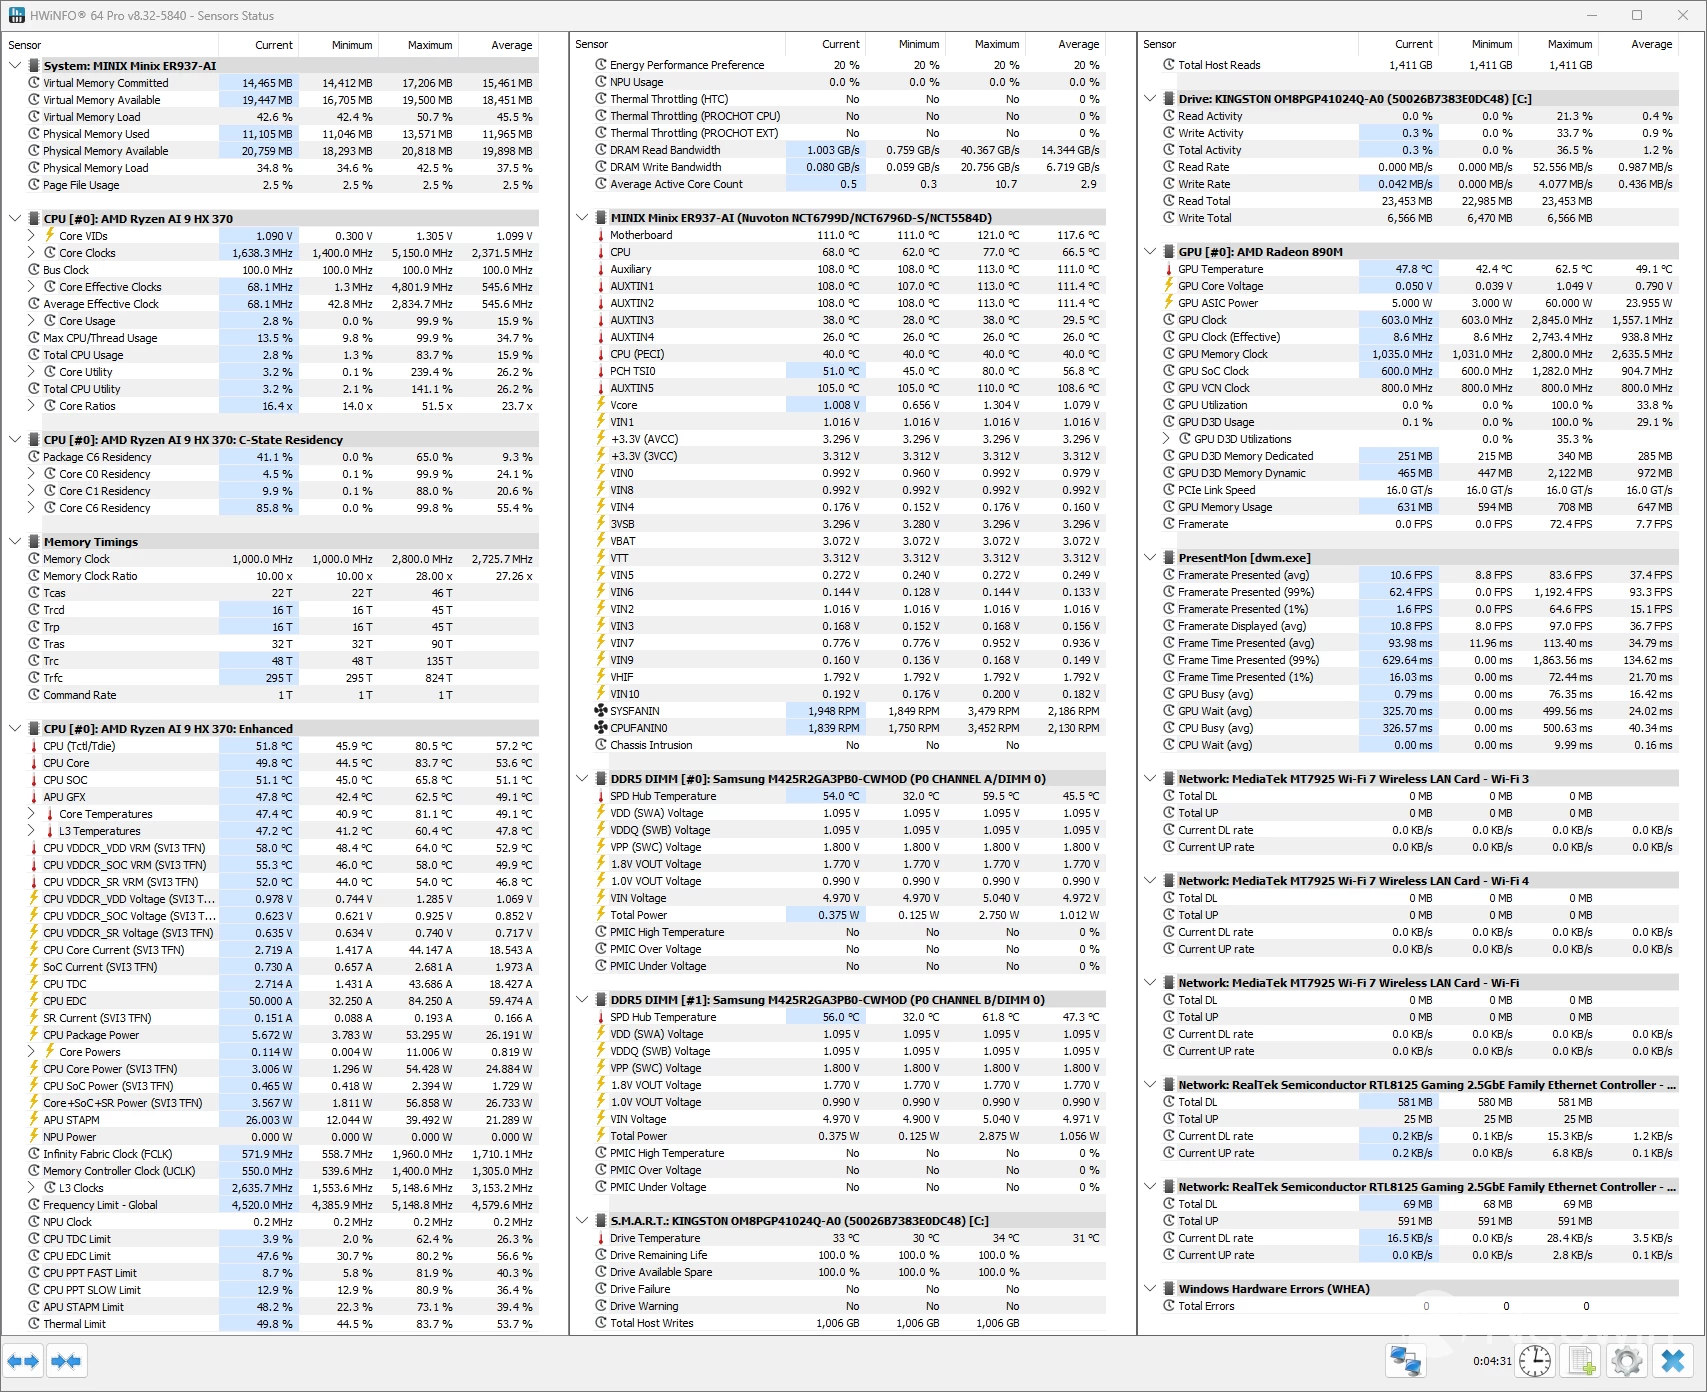Click the shrink-layout inward arrows button

tap(66, 1361)
